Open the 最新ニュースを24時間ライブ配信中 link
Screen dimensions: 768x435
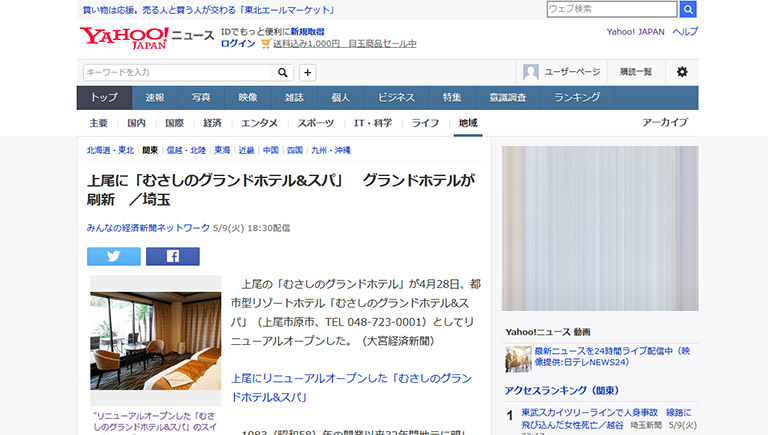[612, 357]
